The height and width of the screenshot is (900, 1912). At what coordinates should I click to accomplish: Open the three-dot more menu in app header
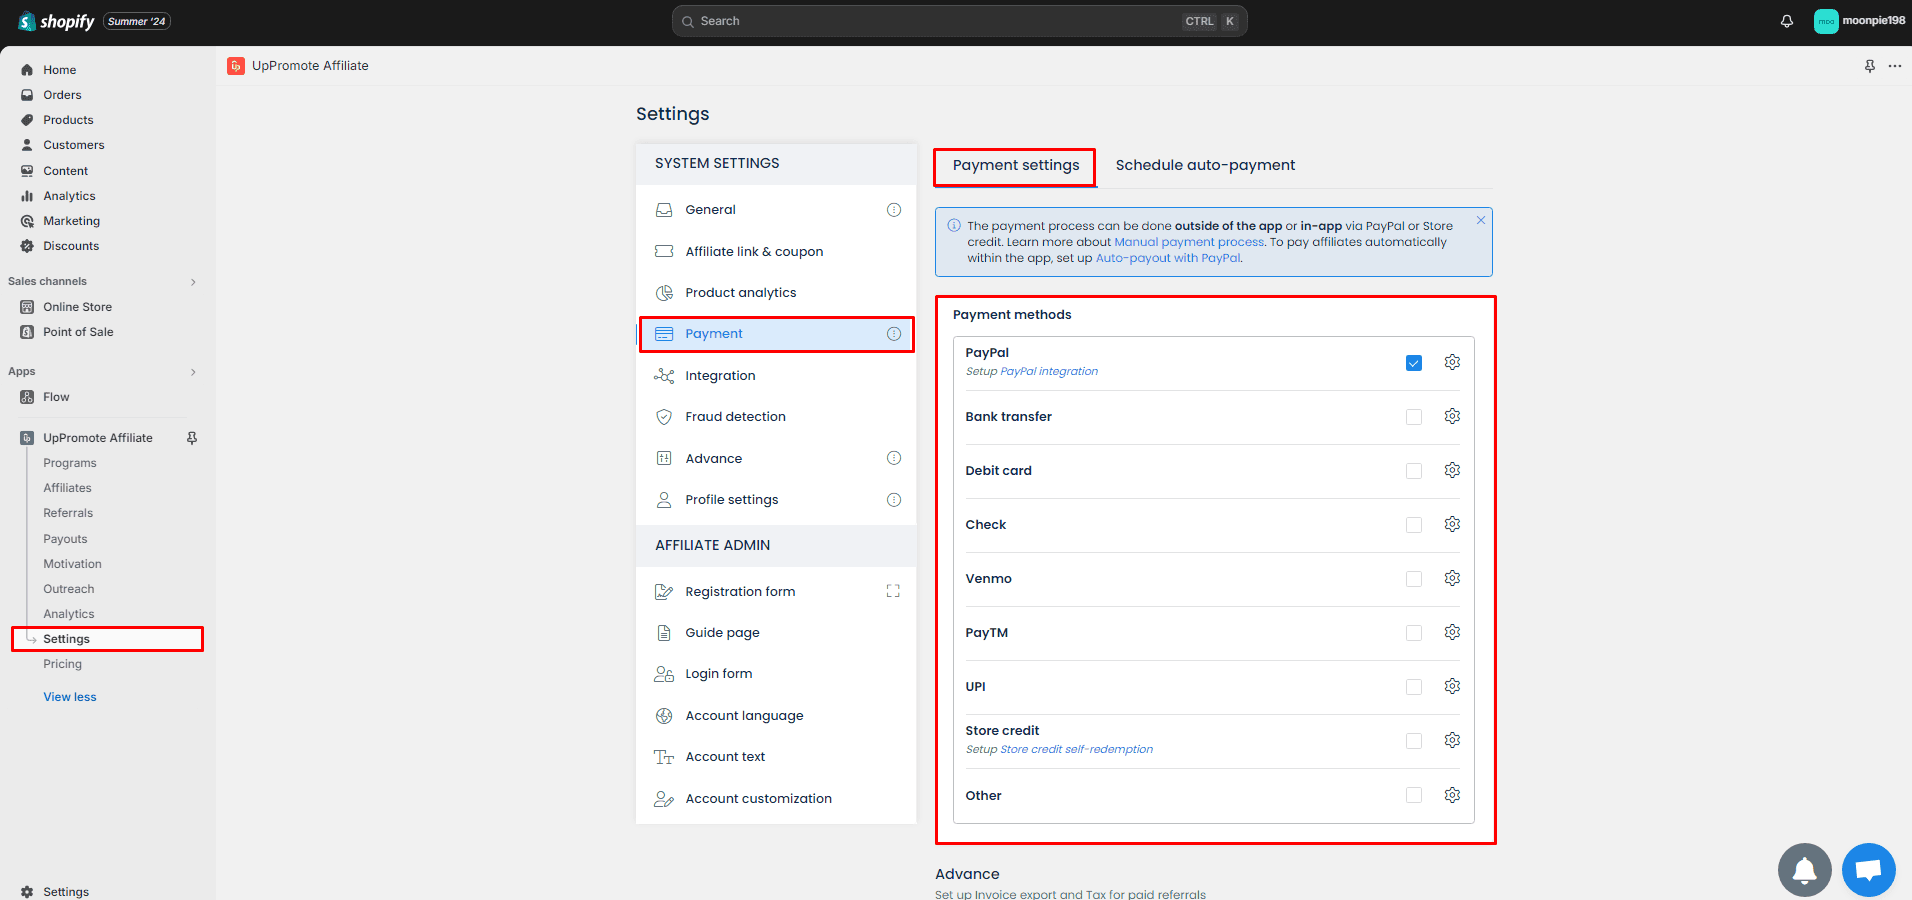point(1895,66)
